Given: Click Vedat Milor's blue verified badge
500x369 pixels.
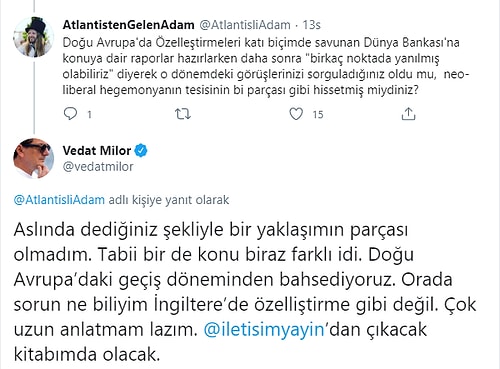Looking at the screenshot, I should click(x=141, y=151).
